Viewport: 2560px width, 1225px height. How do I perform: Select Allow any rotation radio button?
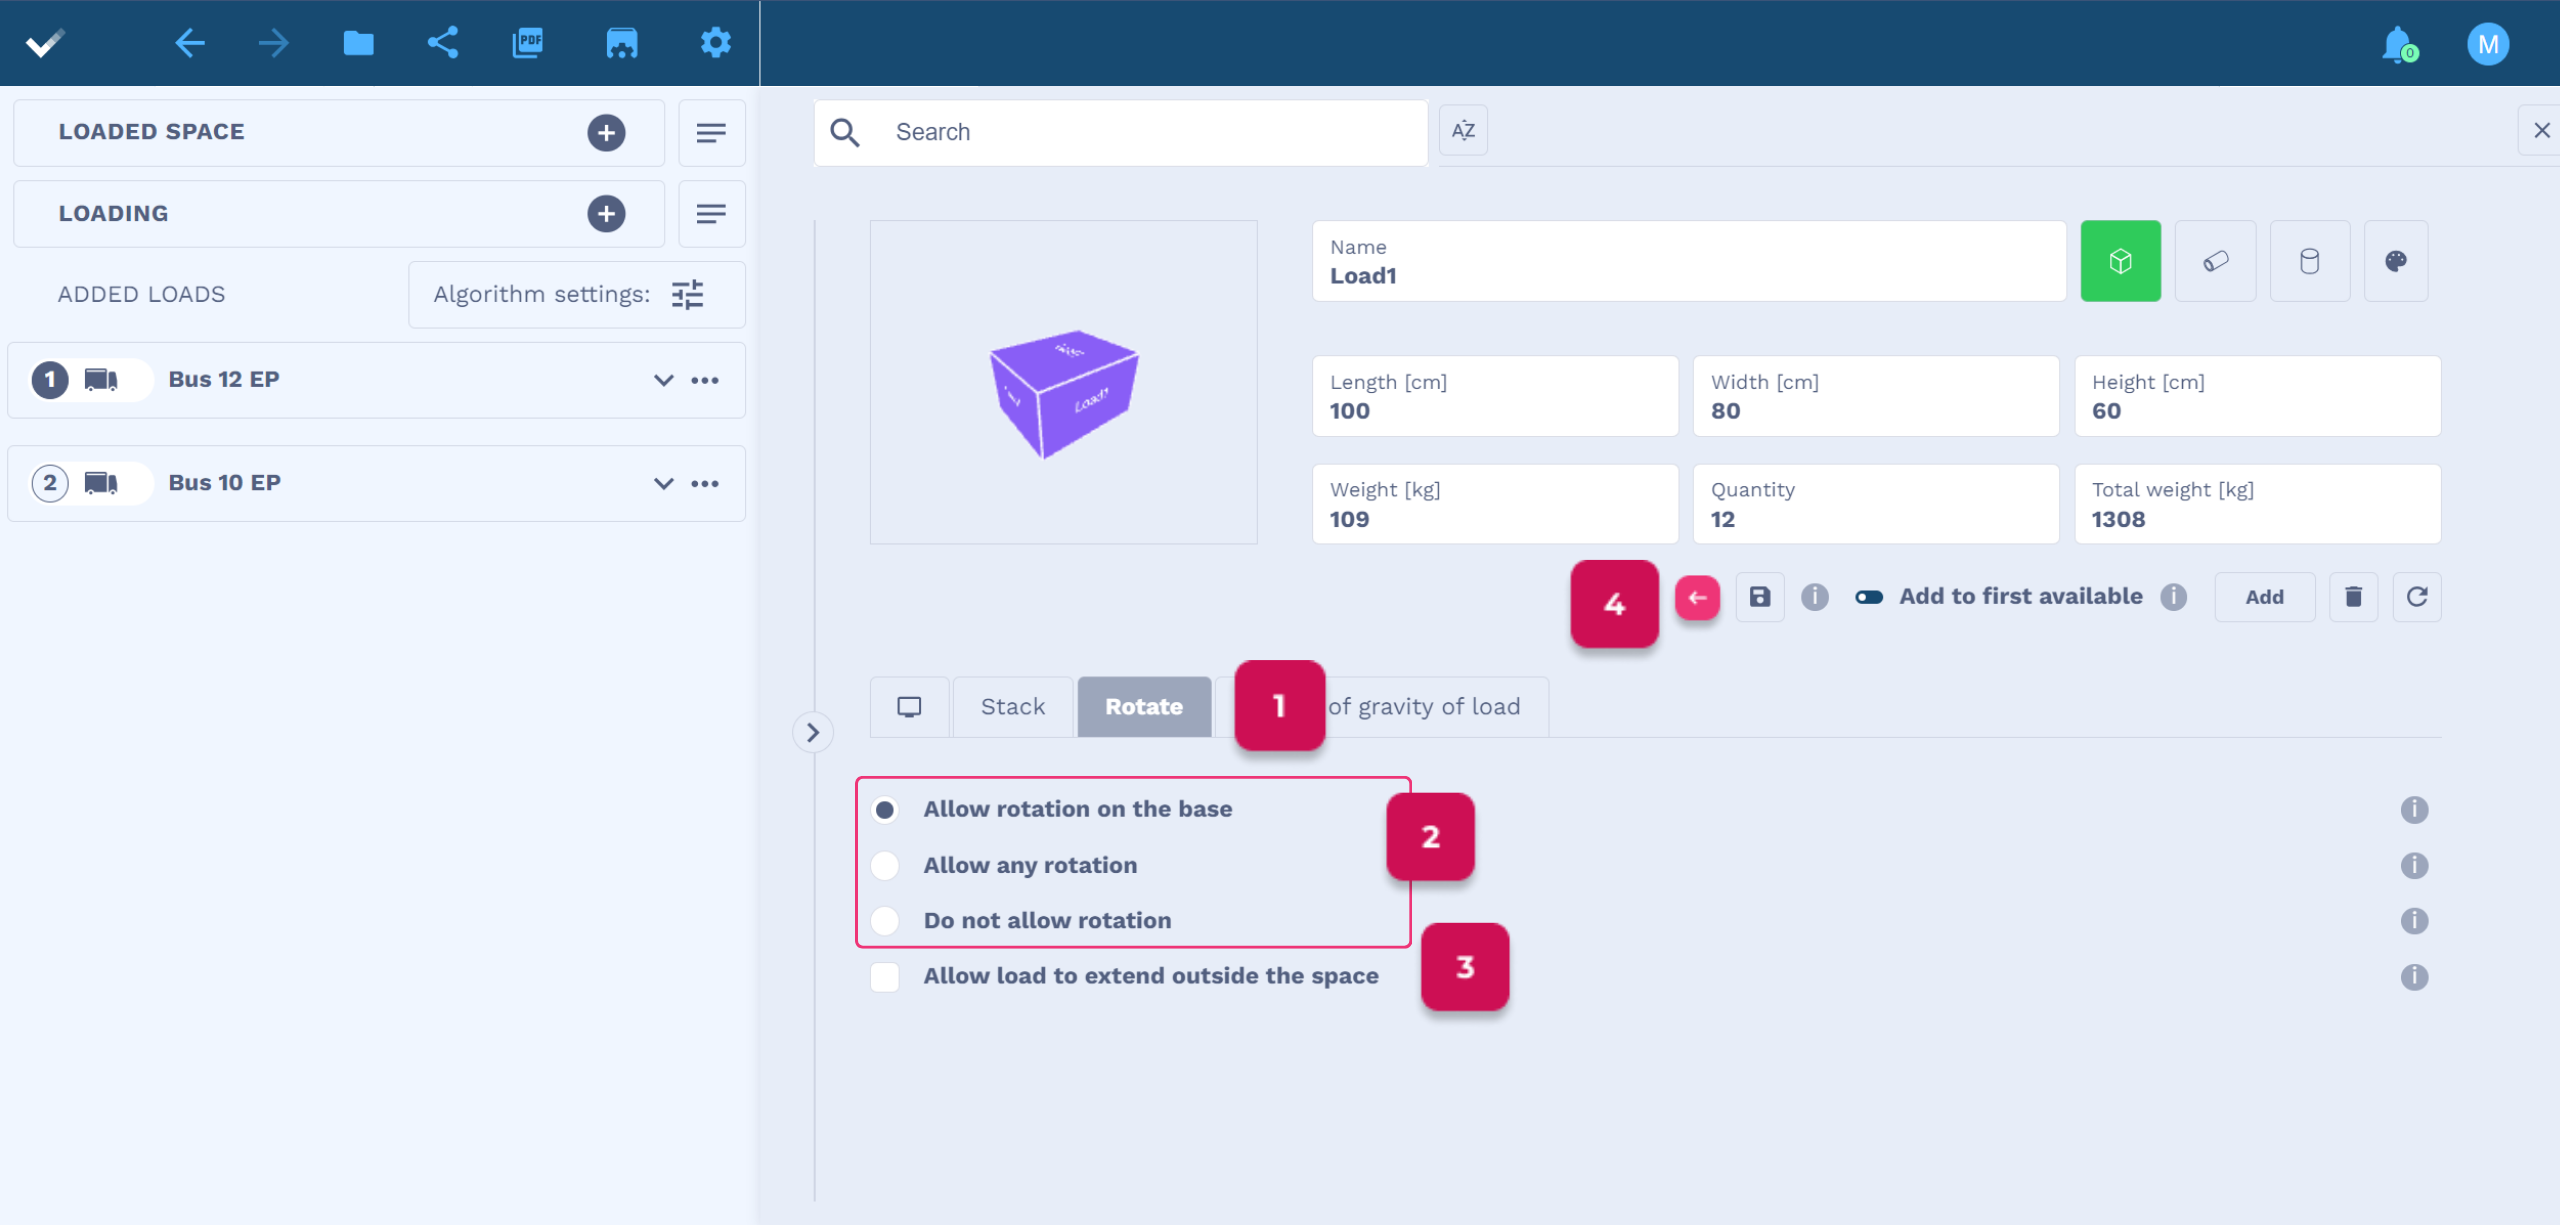885,865
